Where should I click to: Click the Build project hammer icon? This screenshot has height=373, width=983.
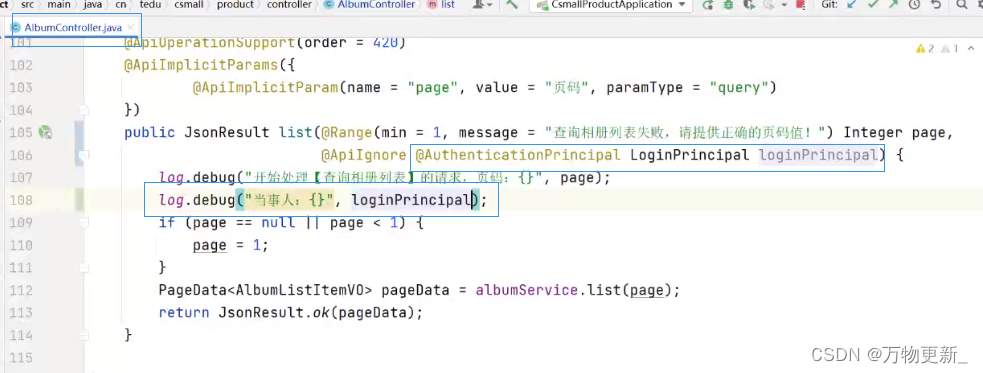click(512, 4)
